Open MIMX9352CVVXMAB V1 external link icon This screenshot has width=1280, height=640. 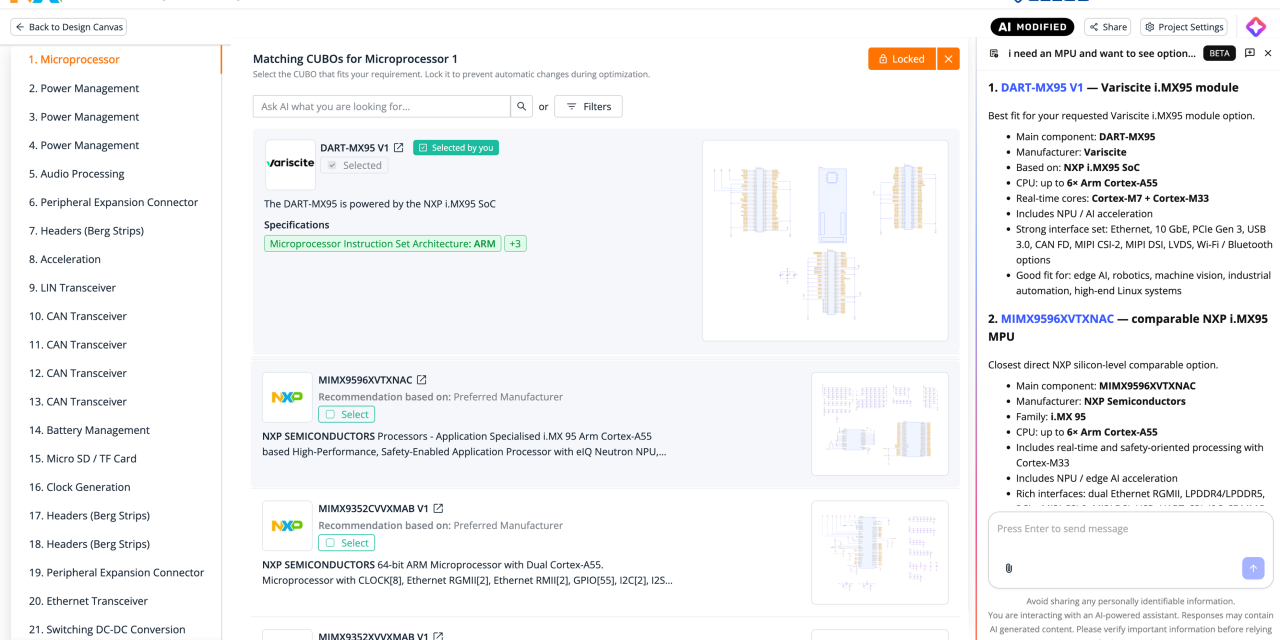(438, 508)
